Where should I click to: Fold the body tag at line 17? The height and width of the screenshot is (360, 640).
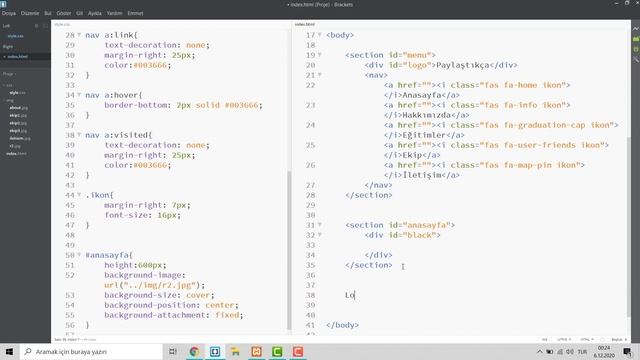pos(320,35)
